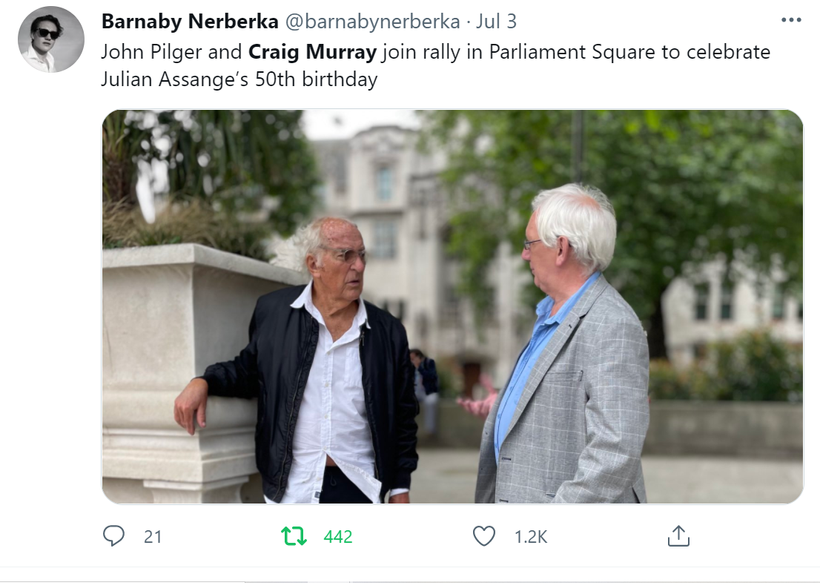Click the 'Parliament Square to celebrate' text
820x583 pixels.
(630, 52)
